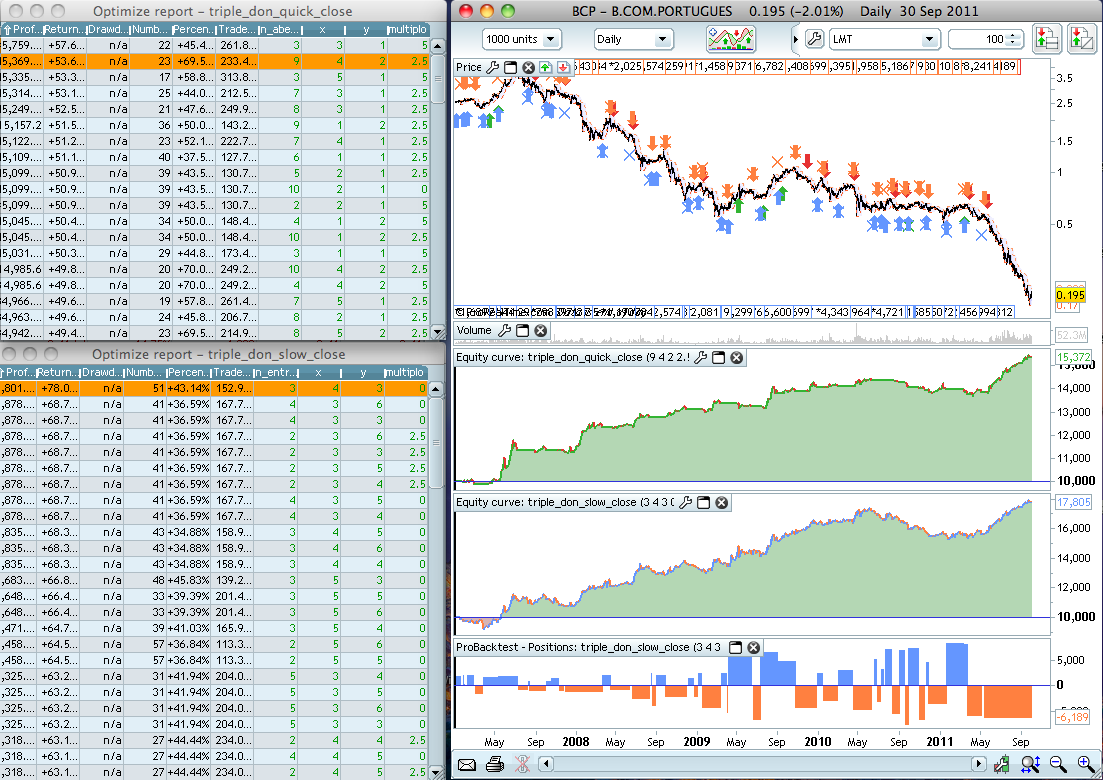Close the Volume panel
Screen dimensions: 1103x780
click(x=540, y=331)
